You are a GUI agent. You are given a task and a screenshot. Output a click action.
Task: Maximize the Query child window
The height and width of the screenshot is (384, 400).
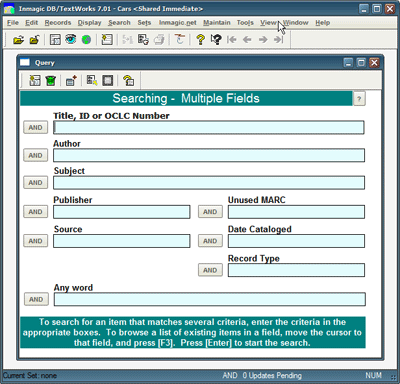[361, 63]
